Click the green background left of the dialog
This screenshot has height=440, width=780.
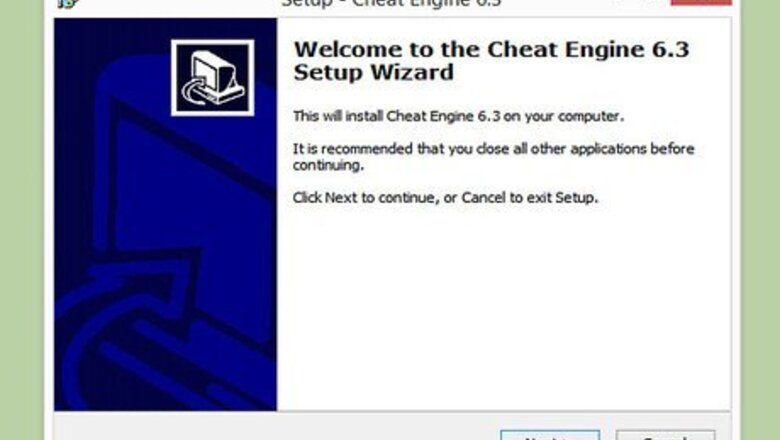21,220
